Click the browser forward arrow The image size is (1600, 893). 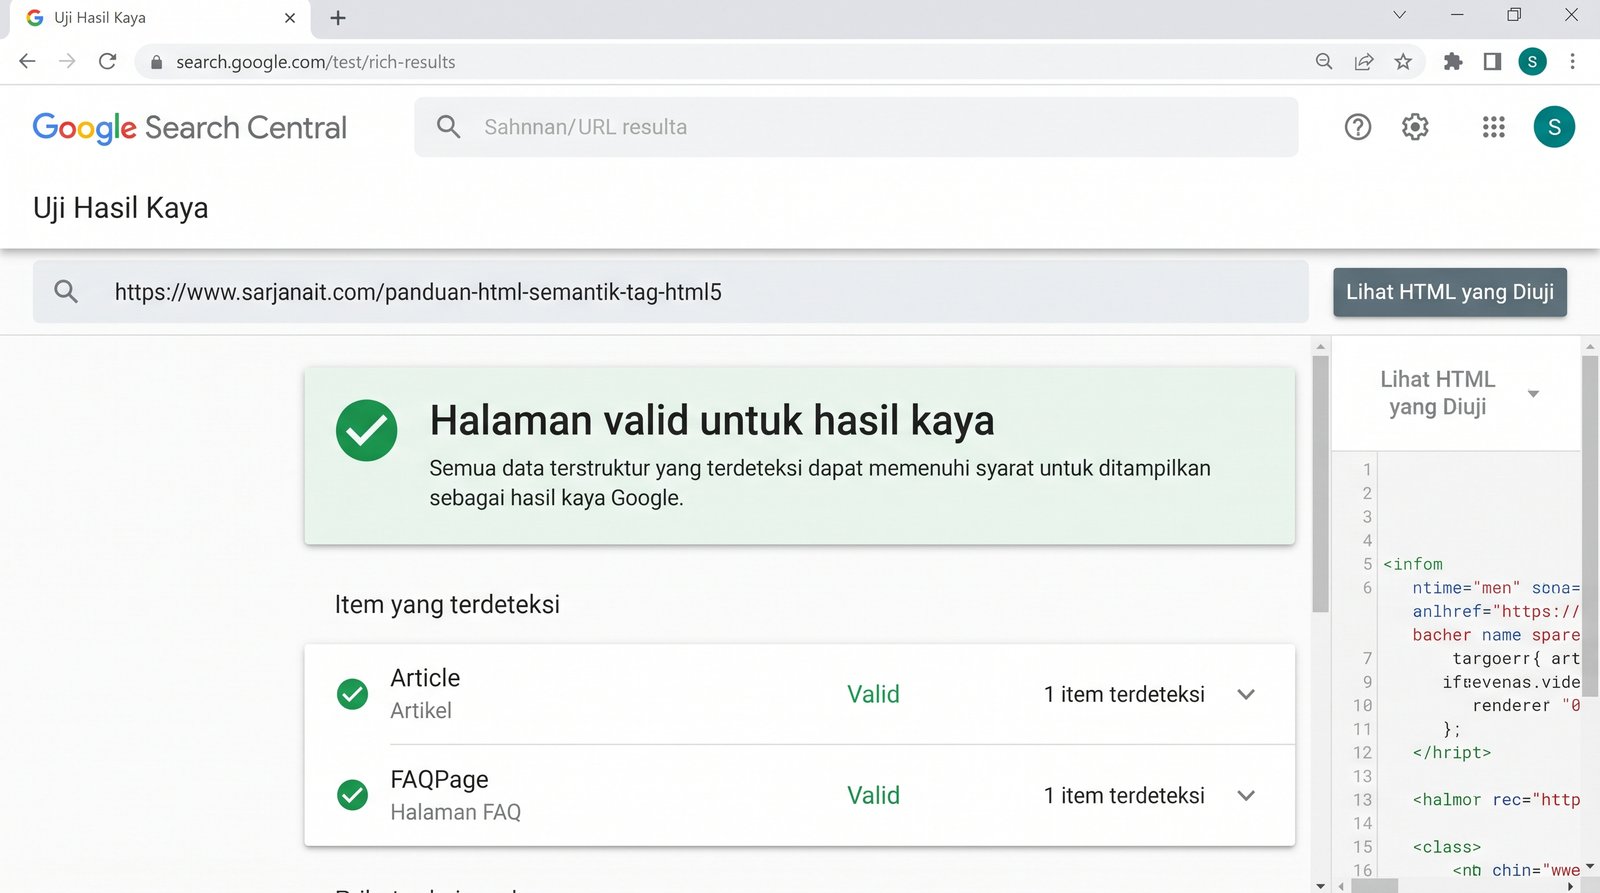(67, 61)
